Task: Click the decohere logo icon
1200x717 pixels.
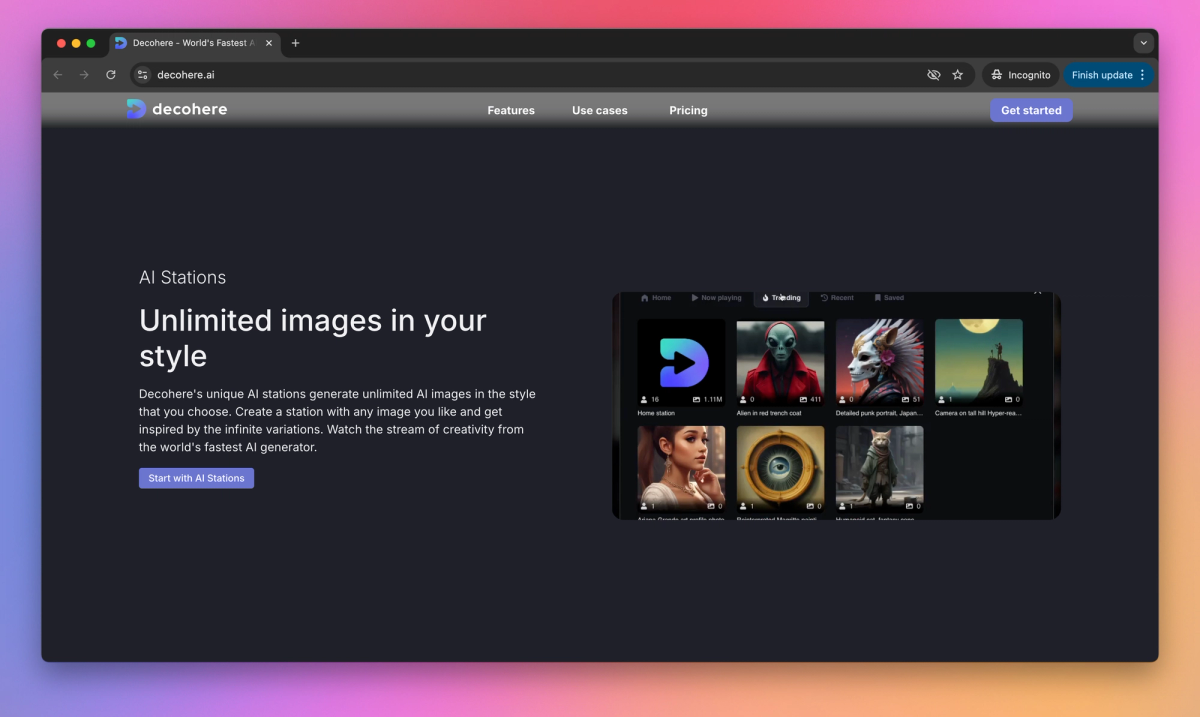Action: 136,109
